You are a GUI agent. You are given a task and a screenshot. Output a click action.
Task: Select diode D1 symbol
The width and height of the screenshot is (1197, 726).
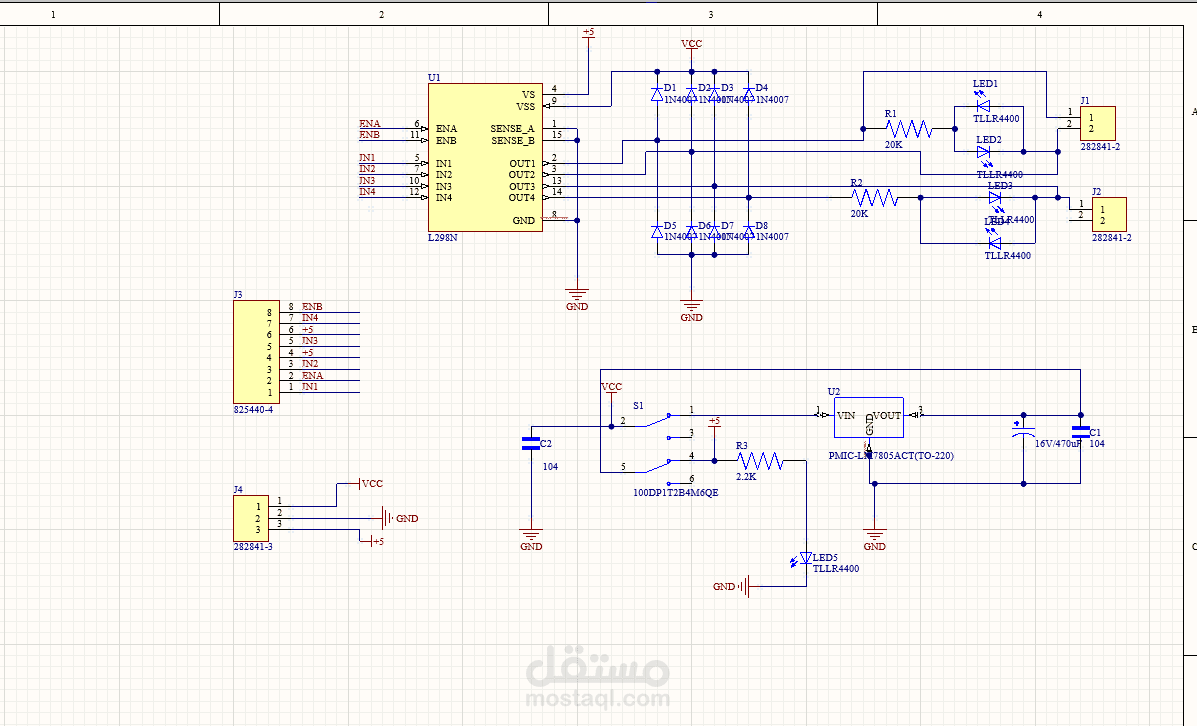point(657,94)
